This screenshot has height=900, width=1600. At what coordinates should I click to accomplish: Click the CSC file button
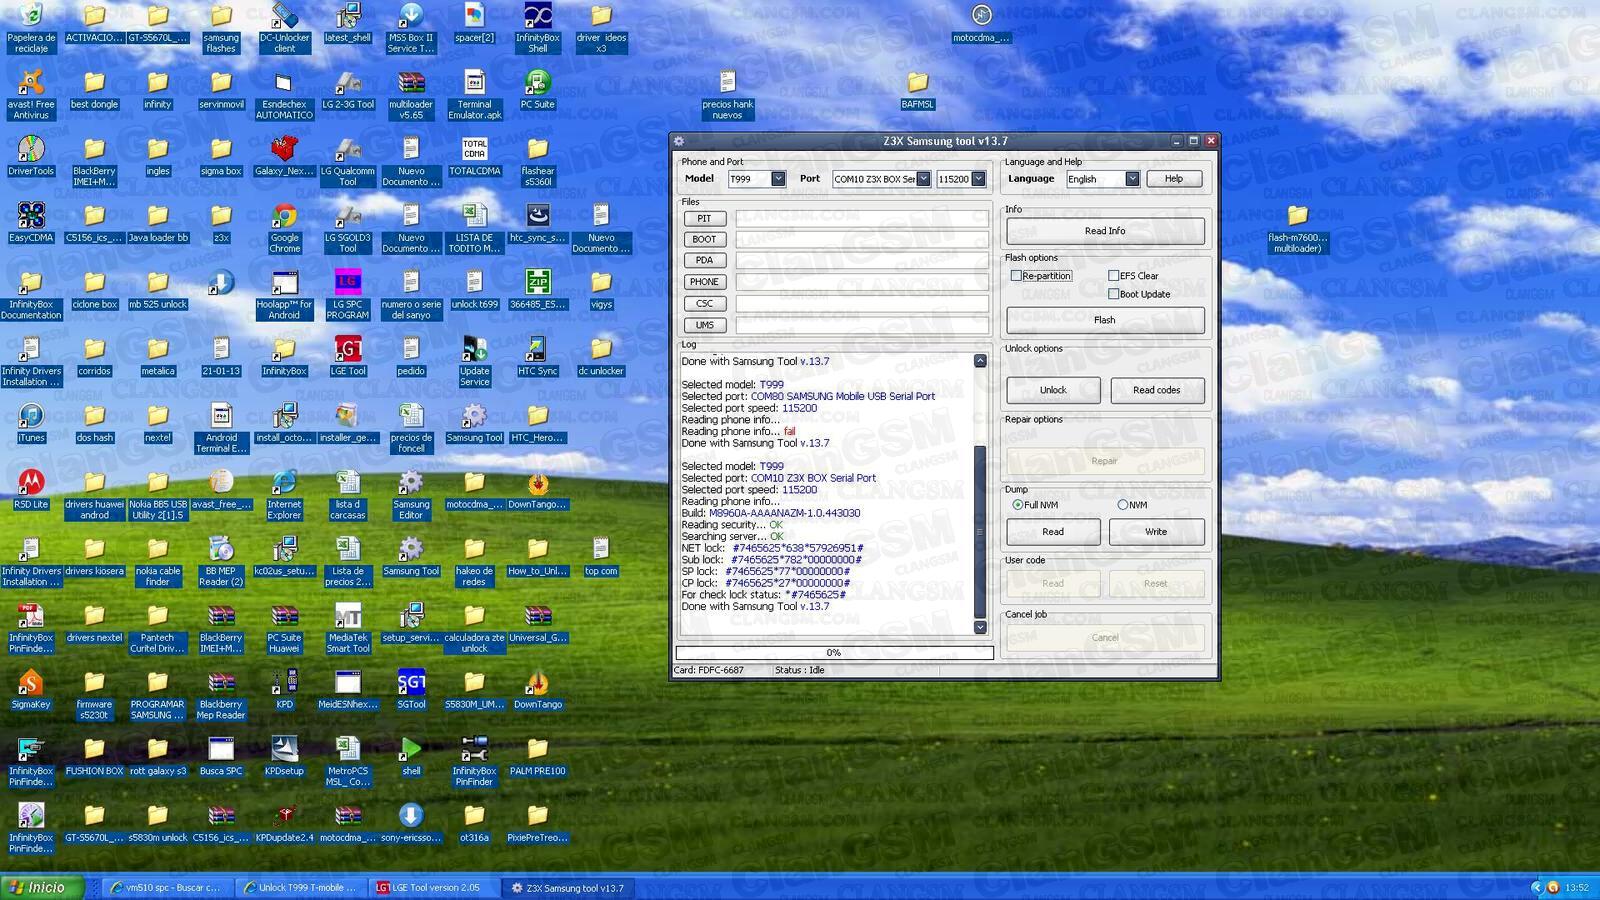coord(704,303)
